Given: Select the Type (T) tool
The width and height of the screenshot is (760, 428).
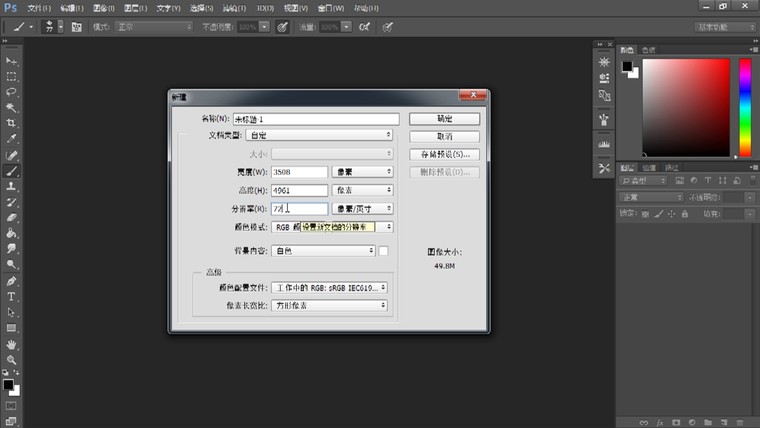Looking at the screenshot, I should (12, 297).
